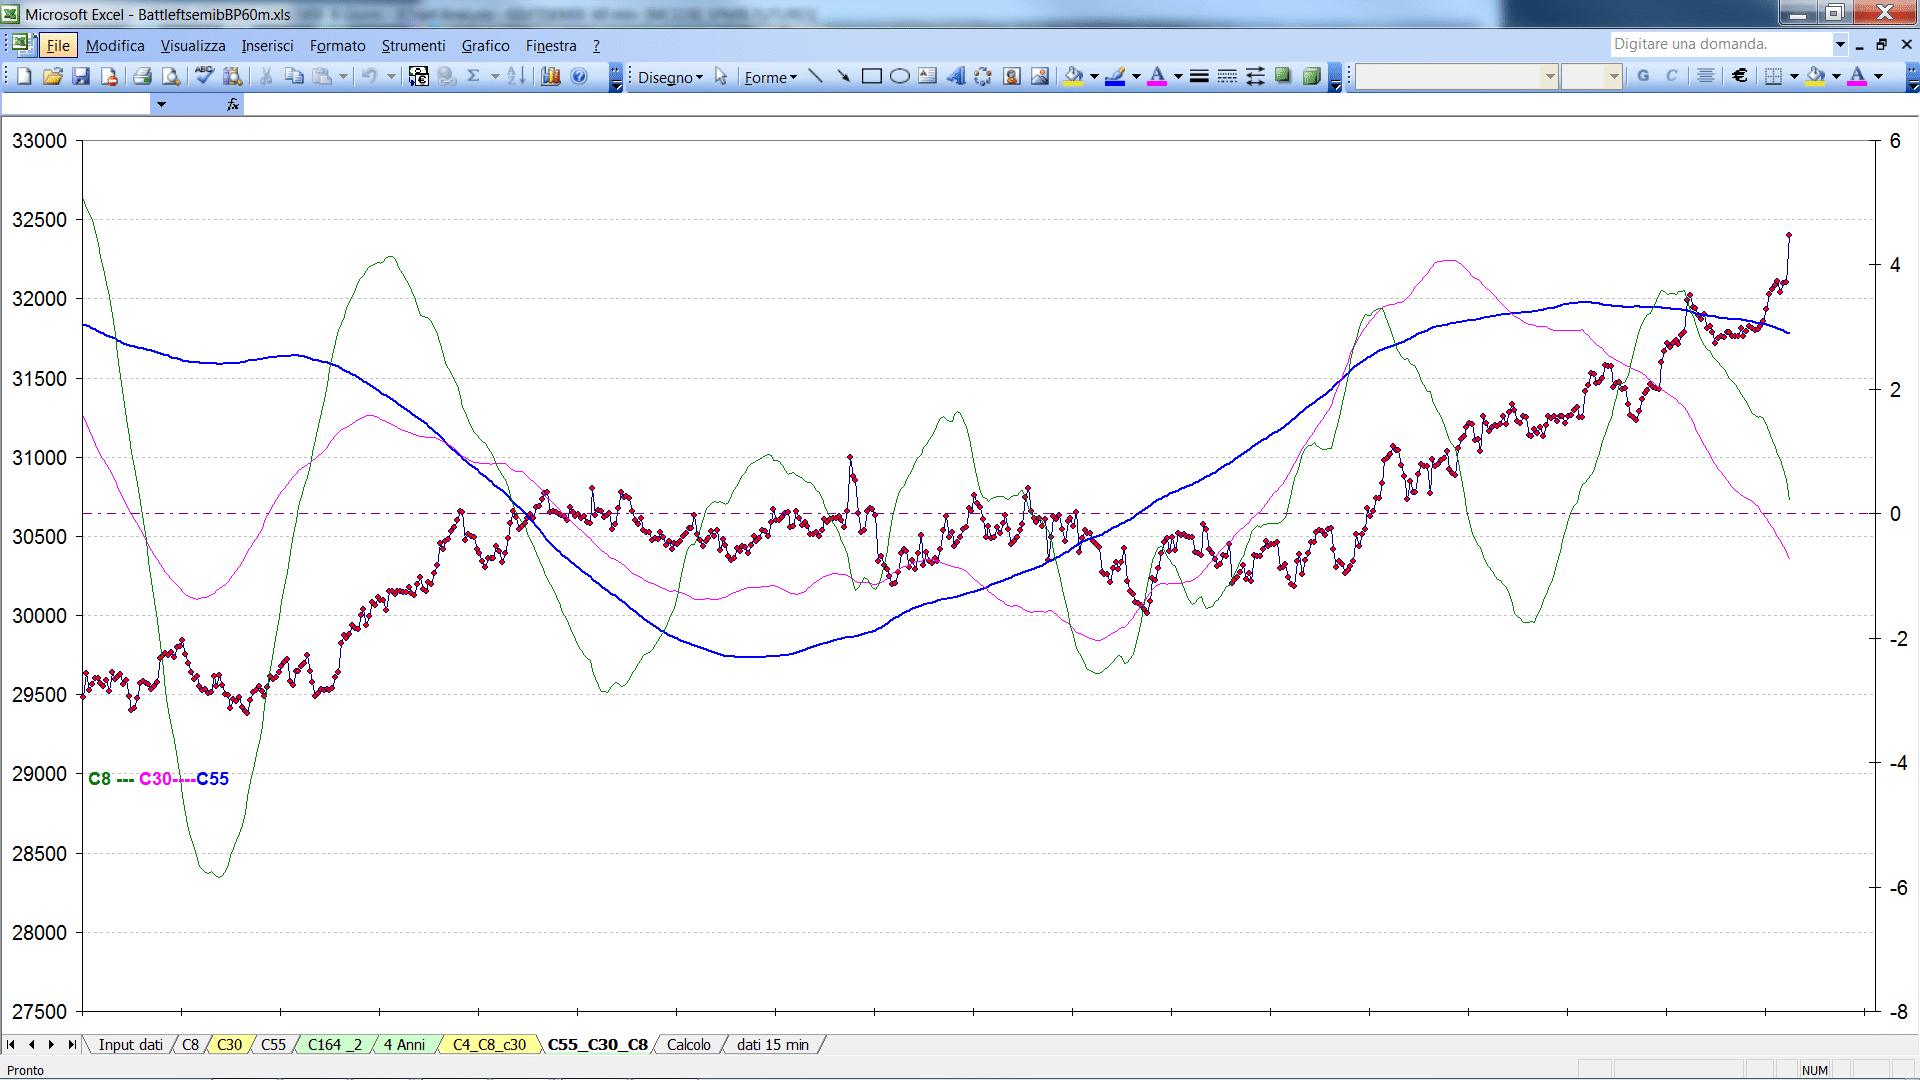Insert WordArt from the Drawing toolbar
The width and height of the screenshot is (1920, 1080).
[x=956, y=76]
